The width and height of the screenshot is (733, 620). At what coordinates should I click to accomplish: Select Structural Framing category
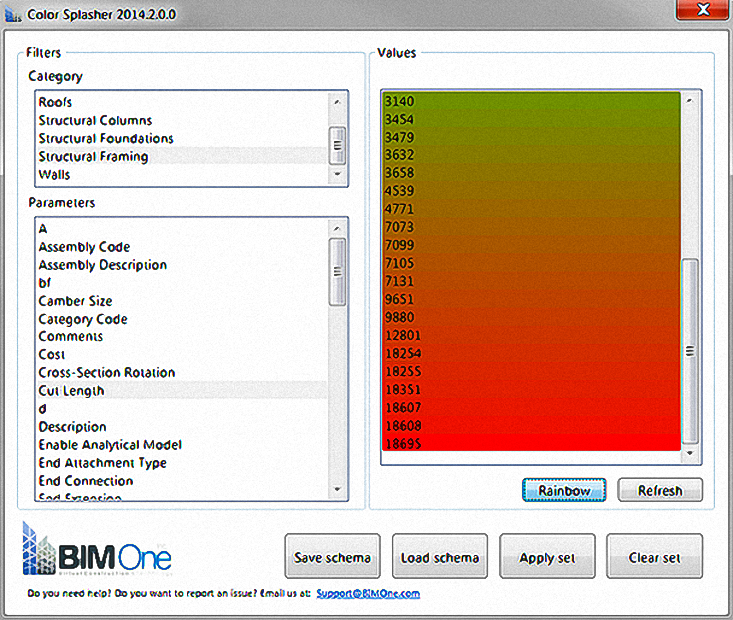[x=93, y=156]
